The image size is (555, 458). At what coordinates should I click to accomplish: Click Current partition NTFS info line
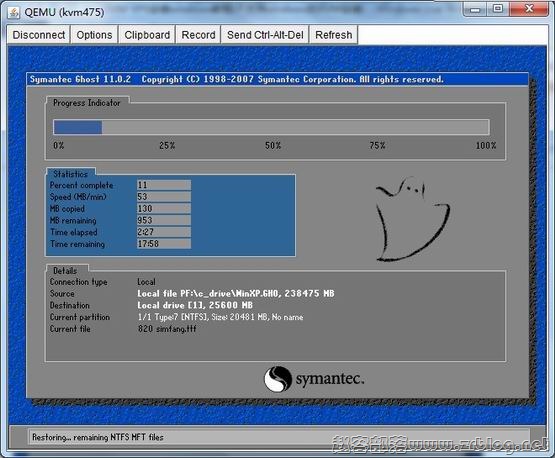221,317
